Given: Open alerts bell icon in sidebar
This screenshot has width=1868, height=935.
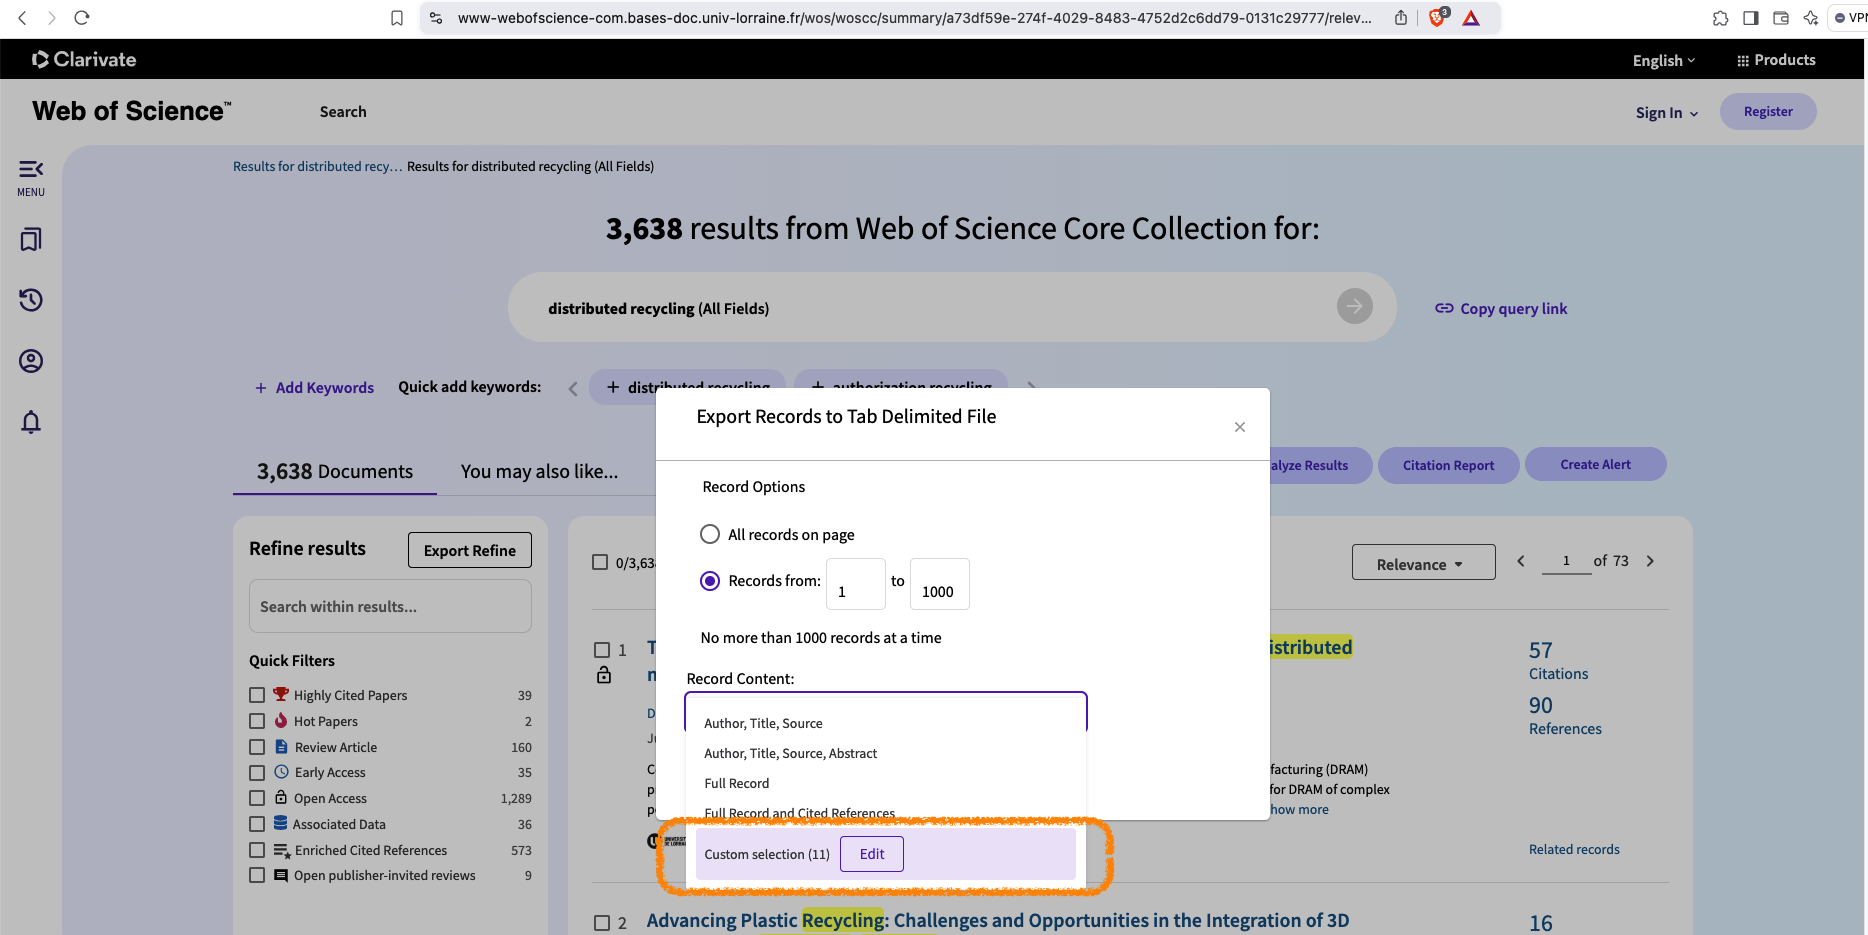Looking at the screenshot, I should 31,422.
